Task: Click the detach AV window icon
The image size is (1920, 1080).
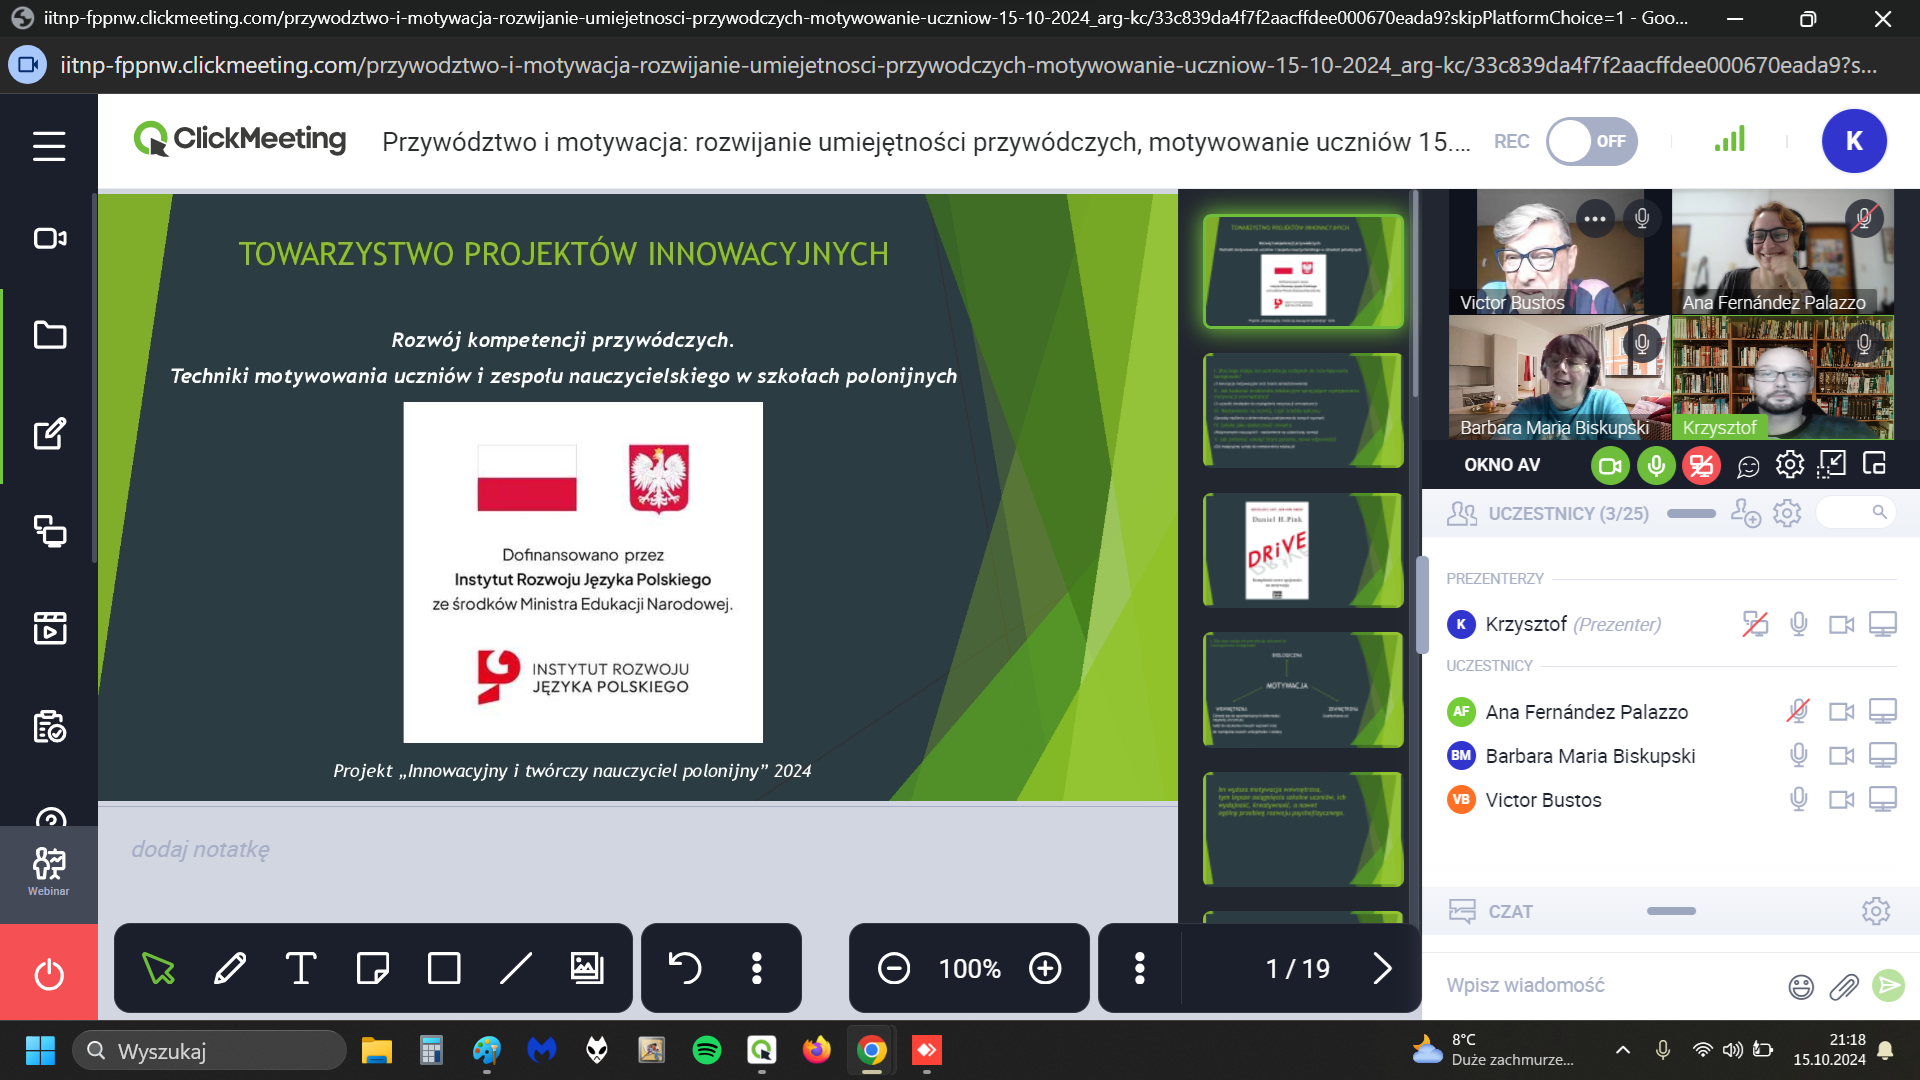Action: 1875,464
